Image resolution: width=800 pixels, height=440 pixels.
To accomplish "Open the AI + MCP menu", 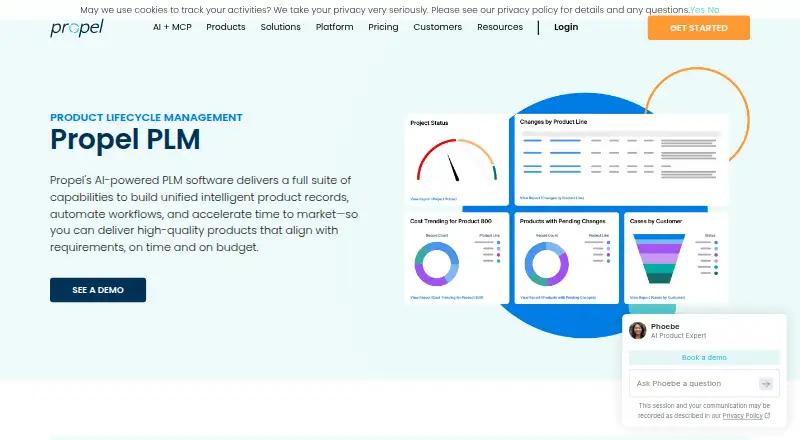I will click(x=172, y=27).
